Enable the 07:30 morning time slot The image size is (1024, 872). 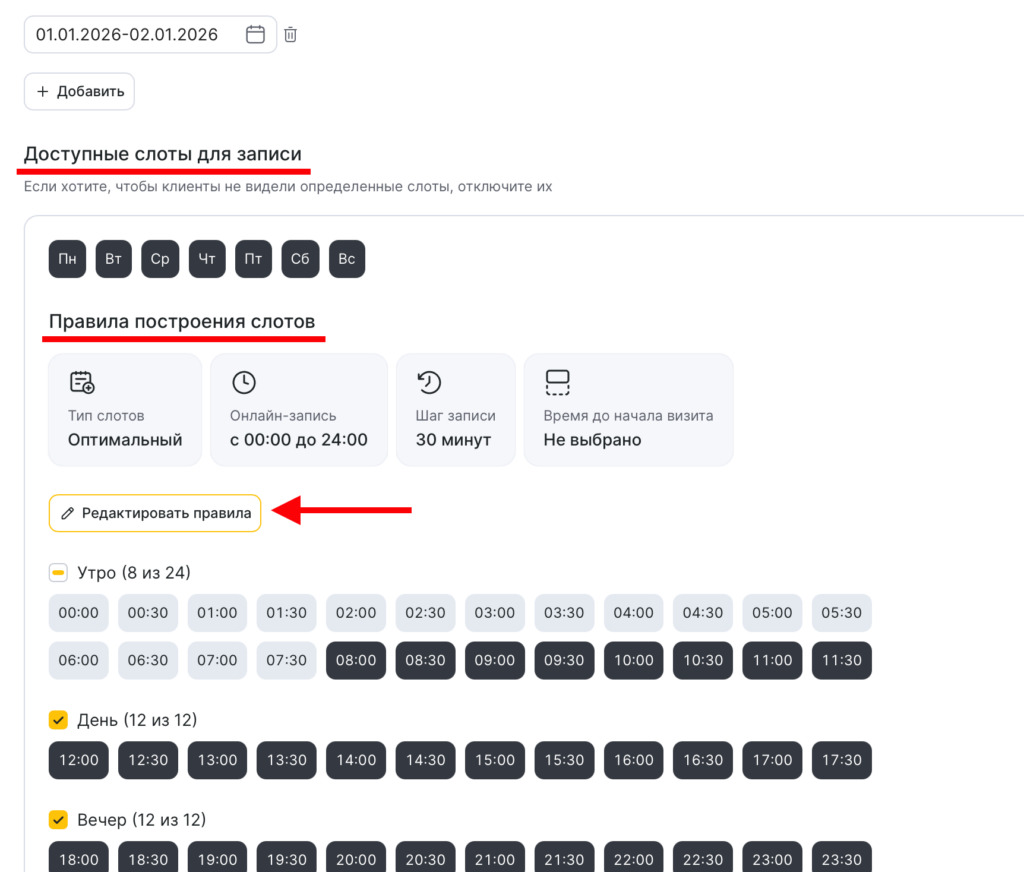[x=286, y=660]
